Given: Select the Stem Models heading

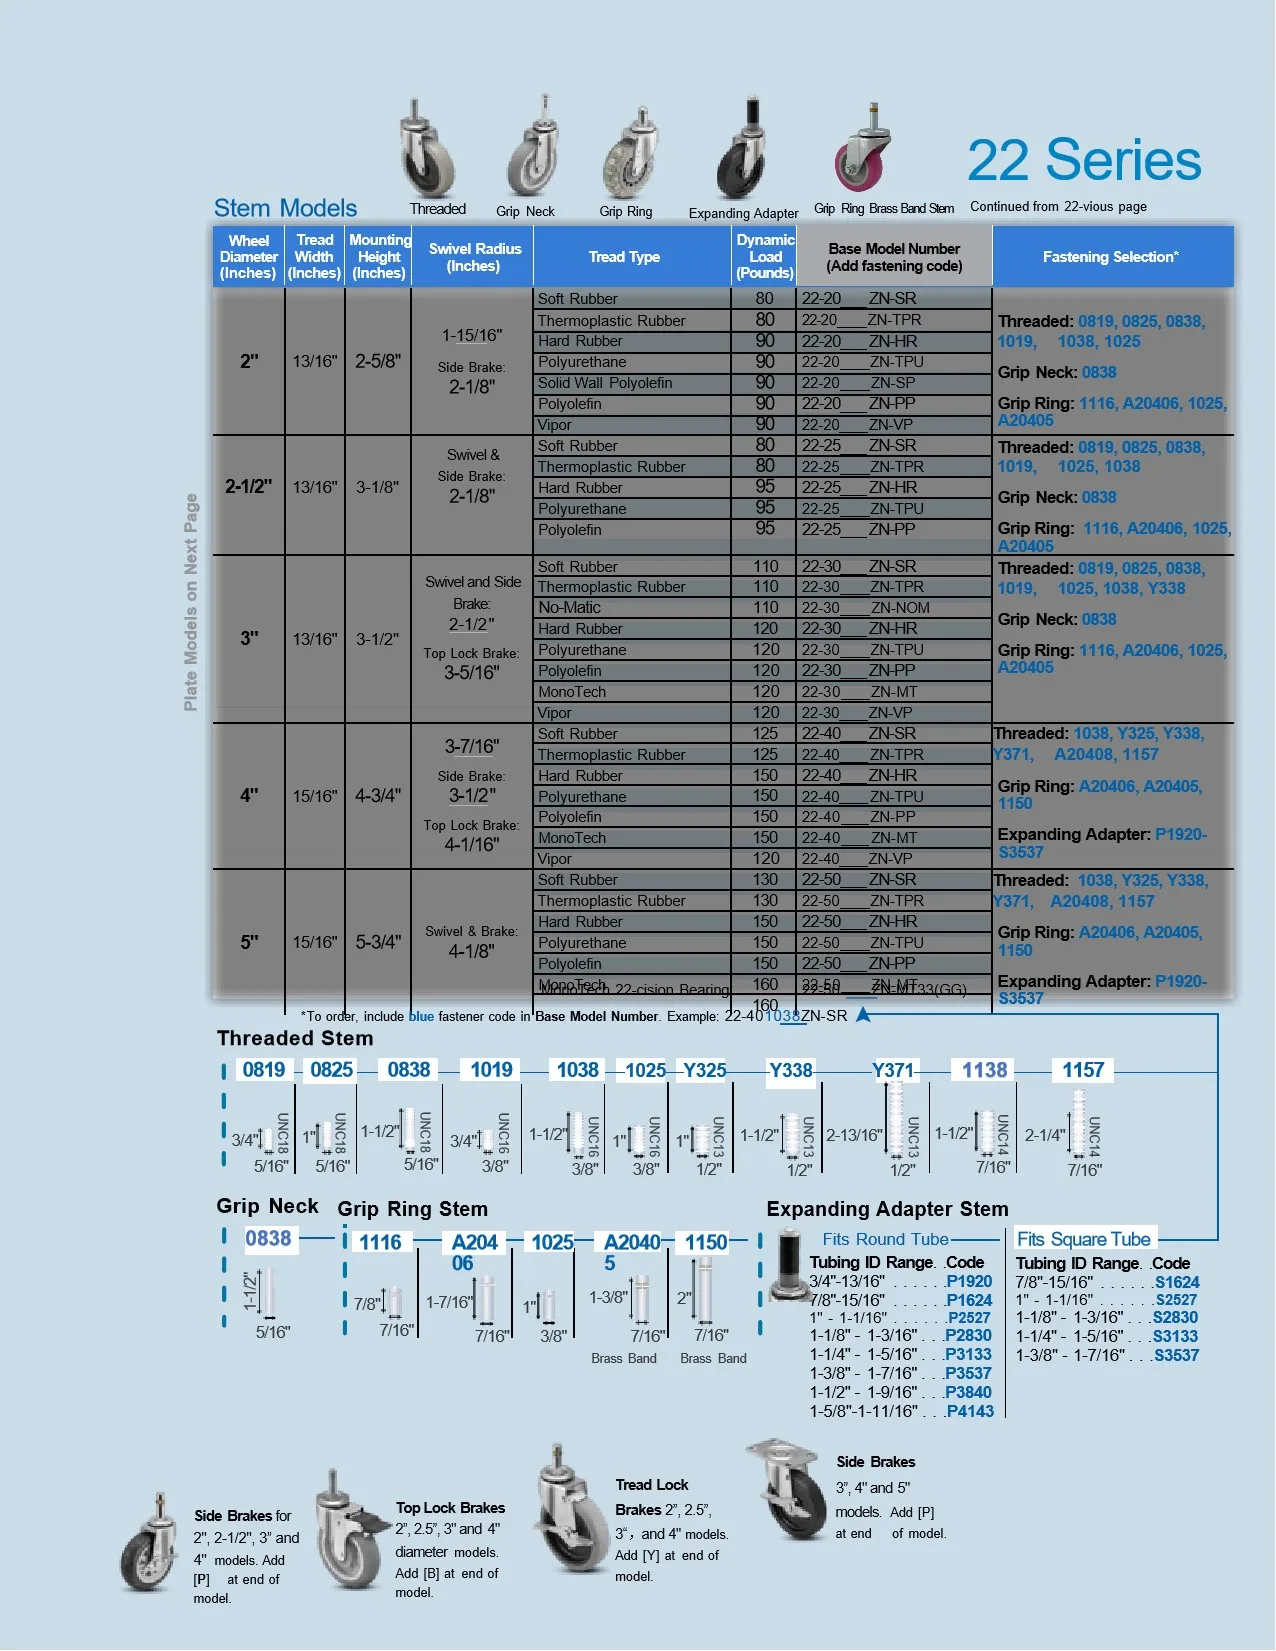Looking at the screenshot, I should click(285, 208).
